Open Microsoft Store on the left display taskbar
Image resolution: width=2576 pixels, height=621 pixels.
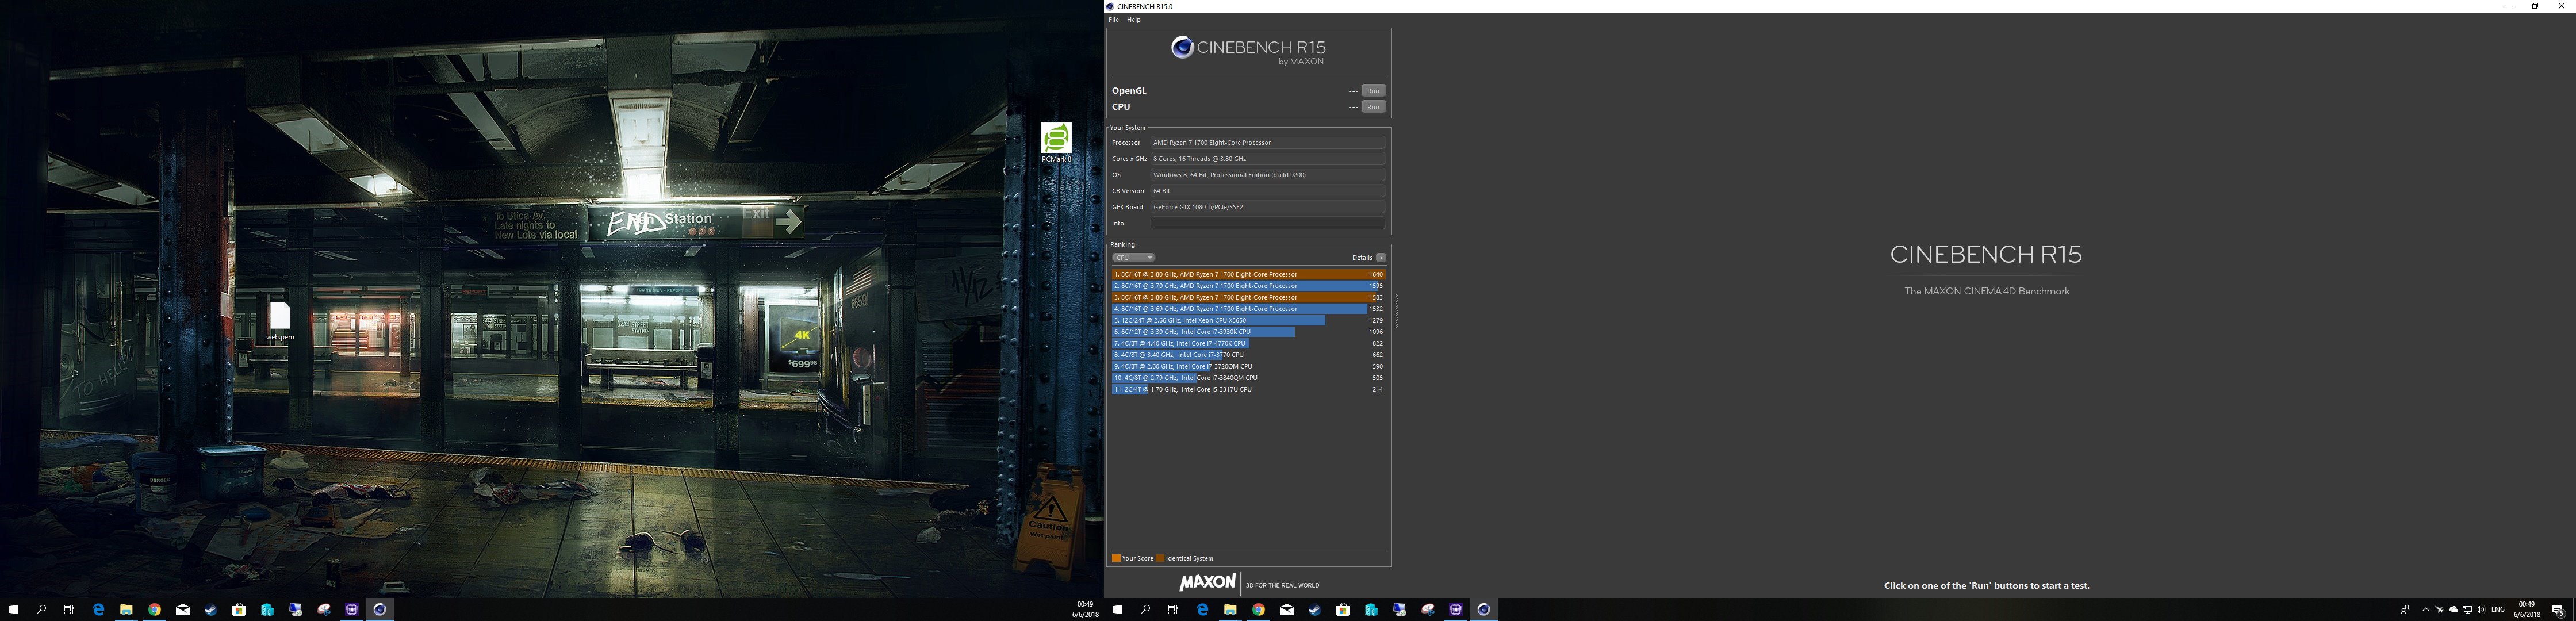click(239, 610)
